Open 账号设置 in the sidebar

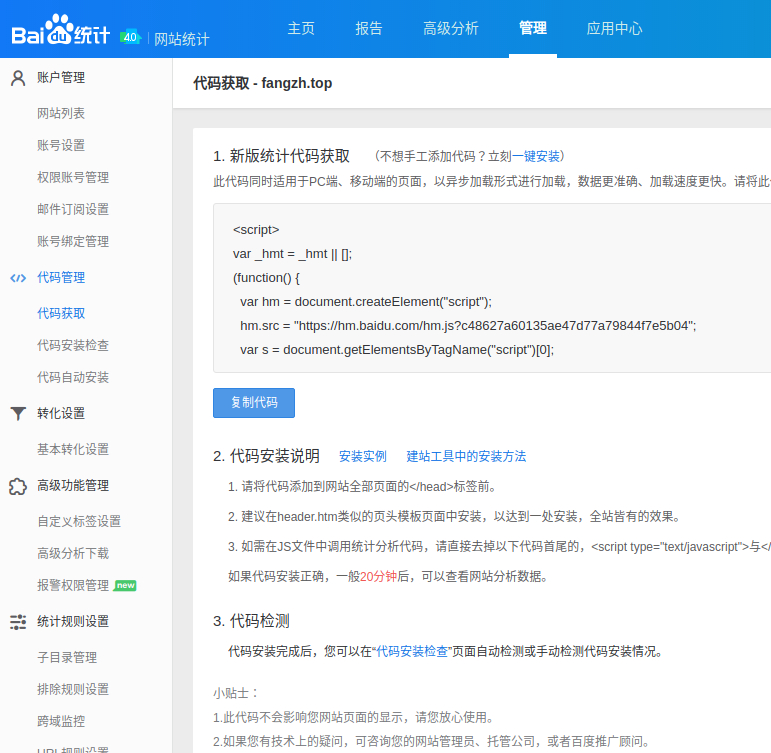coord(61,146)
